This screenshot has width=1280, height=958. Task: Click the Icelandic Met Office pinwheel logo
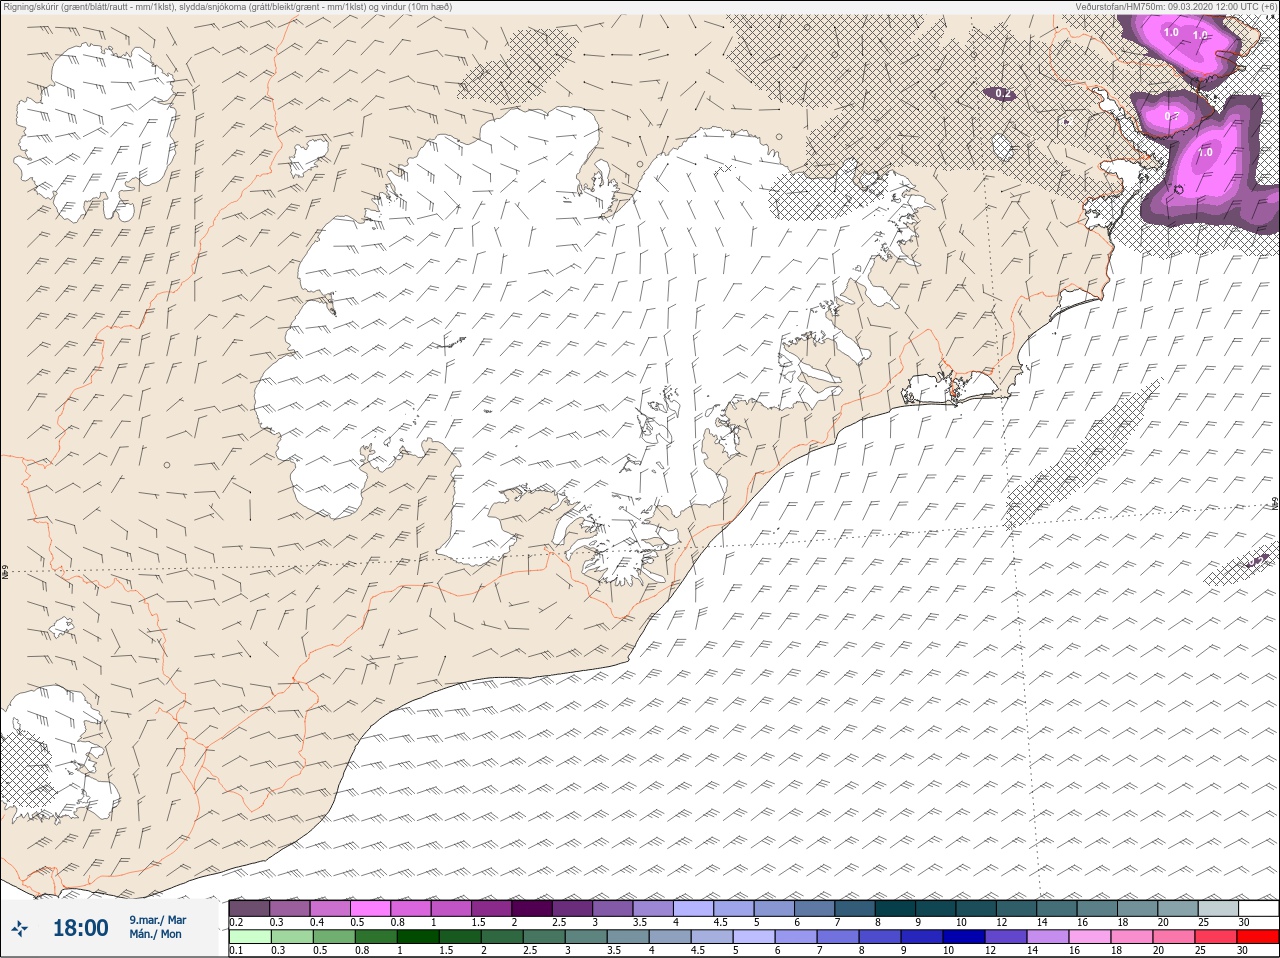click(19, 929)
